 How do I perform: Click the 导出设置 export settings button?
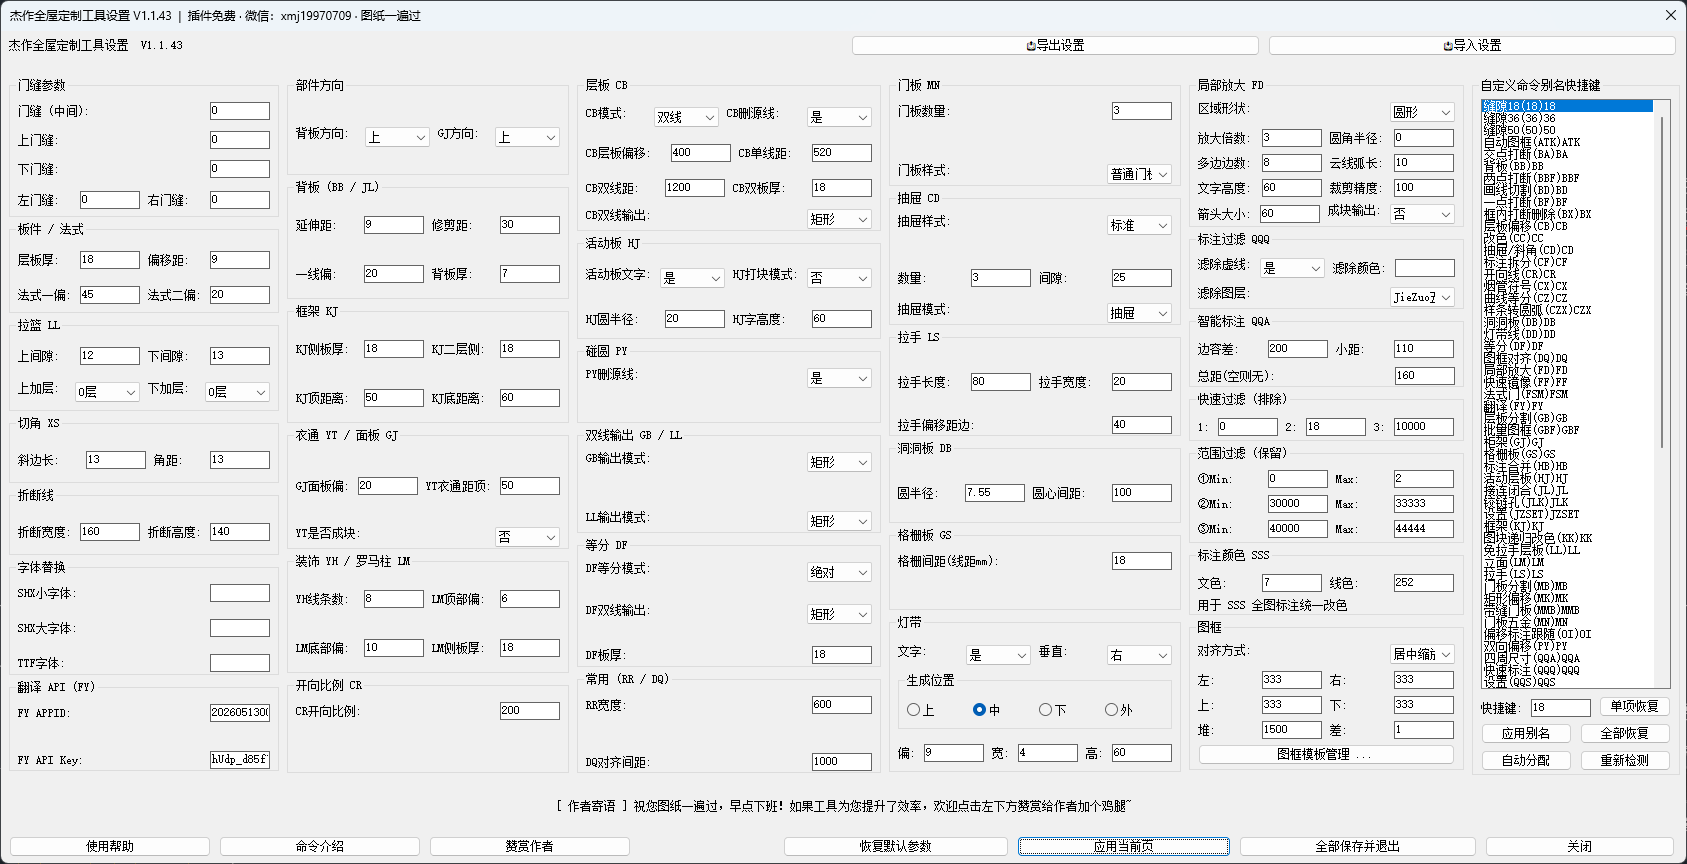[x=1055, y=45]
